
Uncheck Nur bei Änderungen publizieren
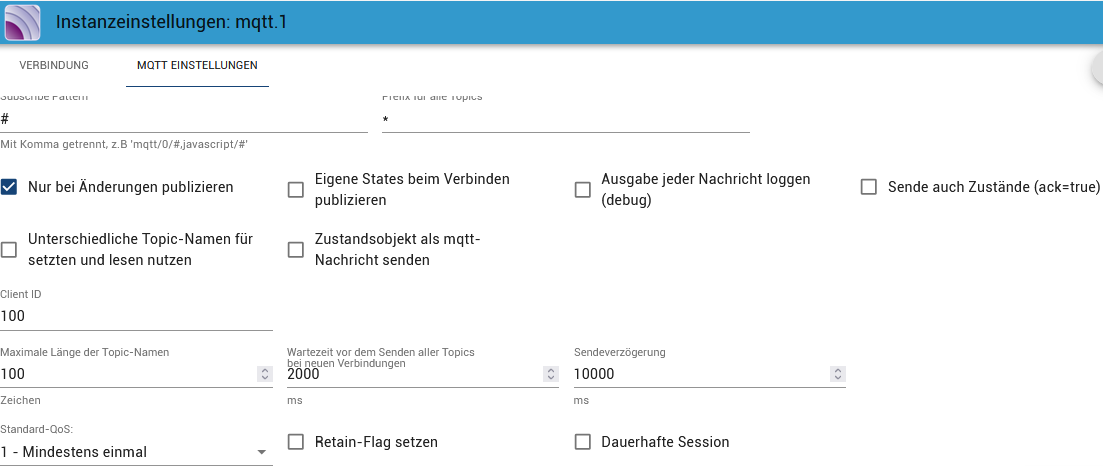pyautogui.click(x=9, y=187)
